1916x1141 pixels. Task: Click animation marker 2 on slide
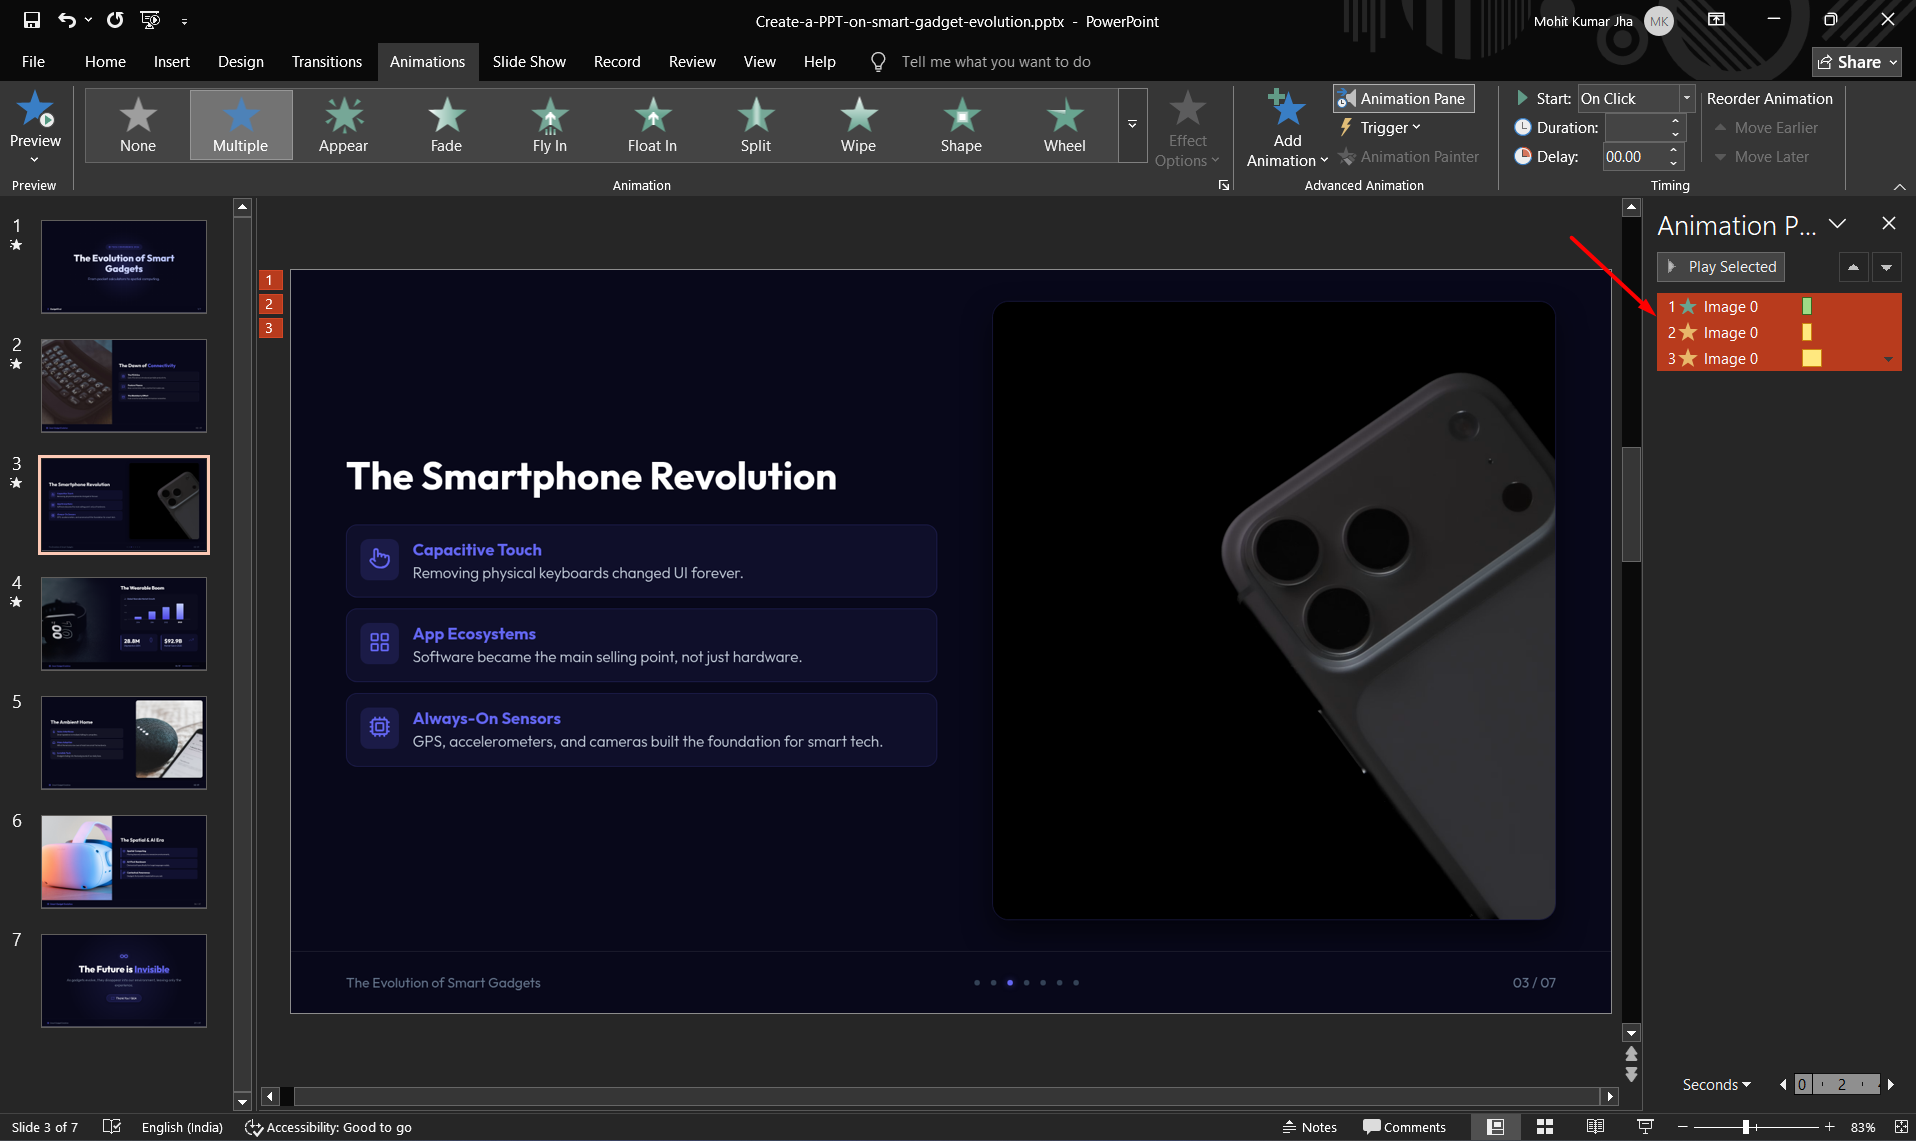pos(270,304)
